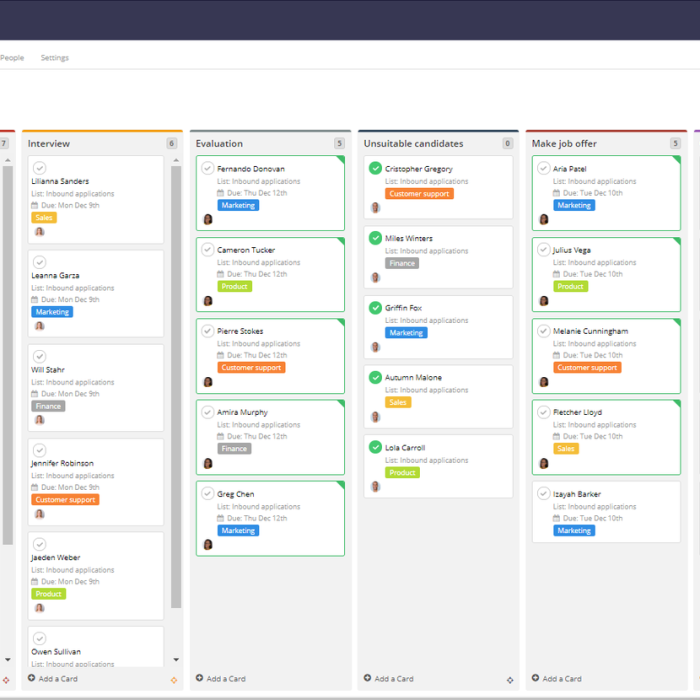Click orange Customer support label on Pierre Stokes card
700x700 pixels.
(252, 368)
